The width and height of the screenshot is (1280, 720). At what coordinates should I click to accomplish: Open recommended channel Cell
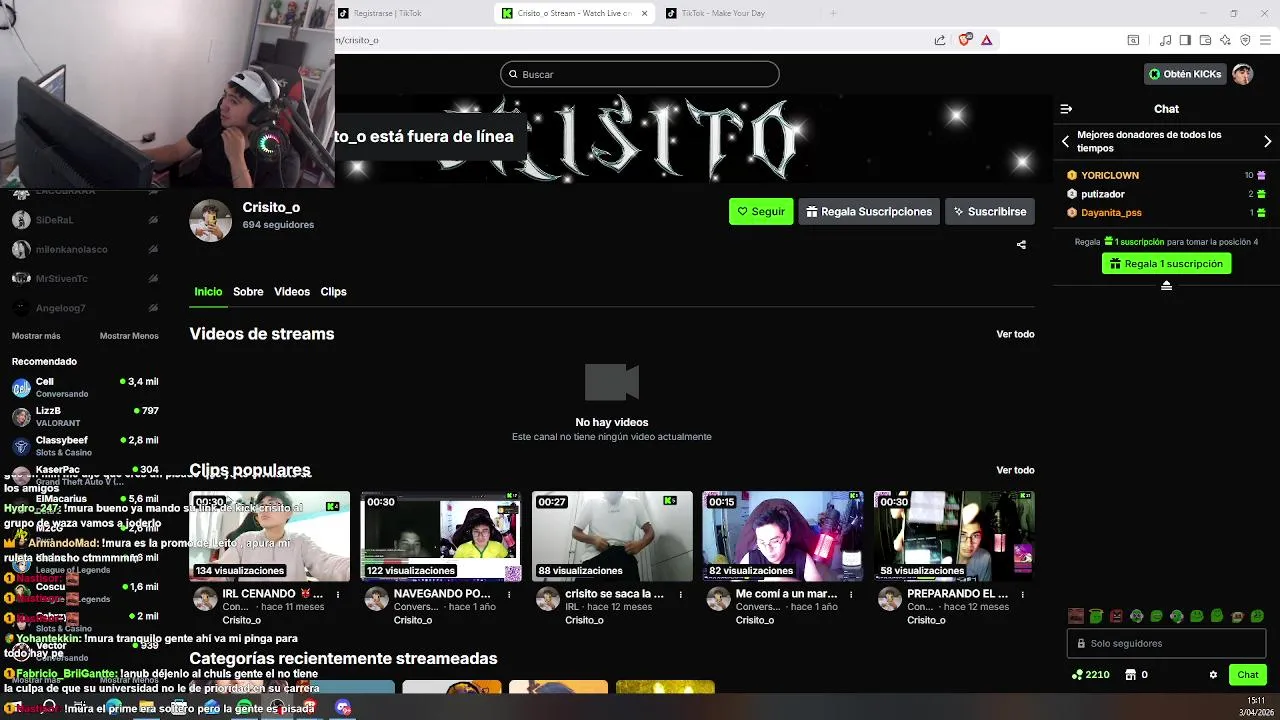tap(85, 387)
